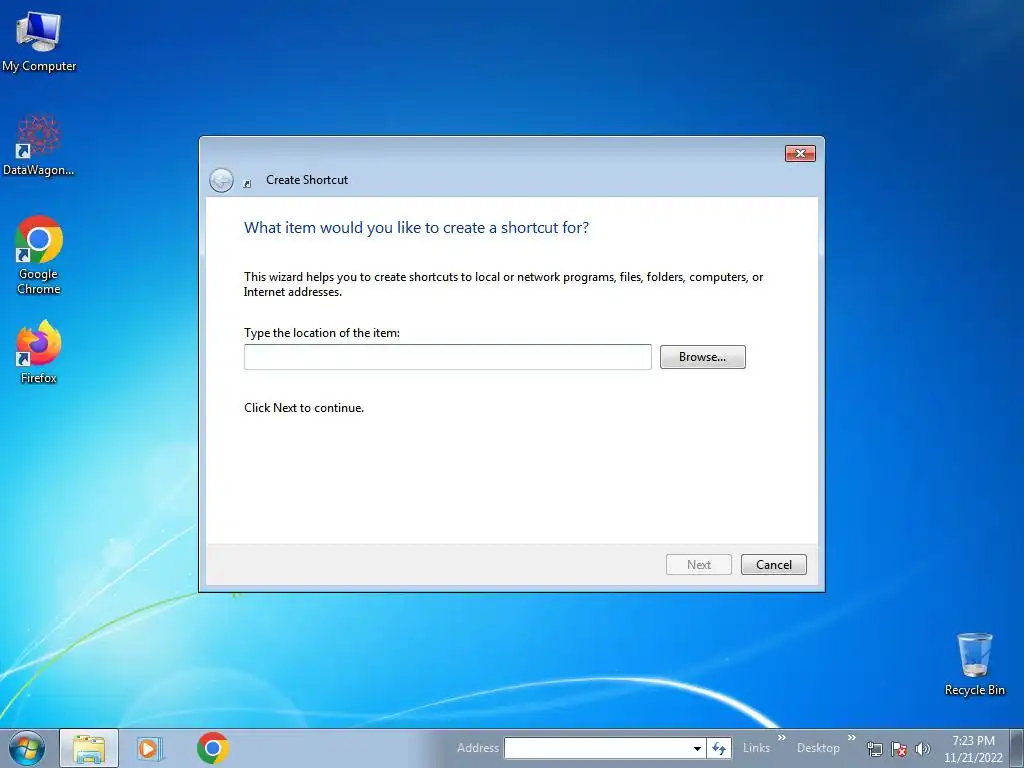Click the 'What item would you like' heading

pyautogui.click(x=416, y=228)
